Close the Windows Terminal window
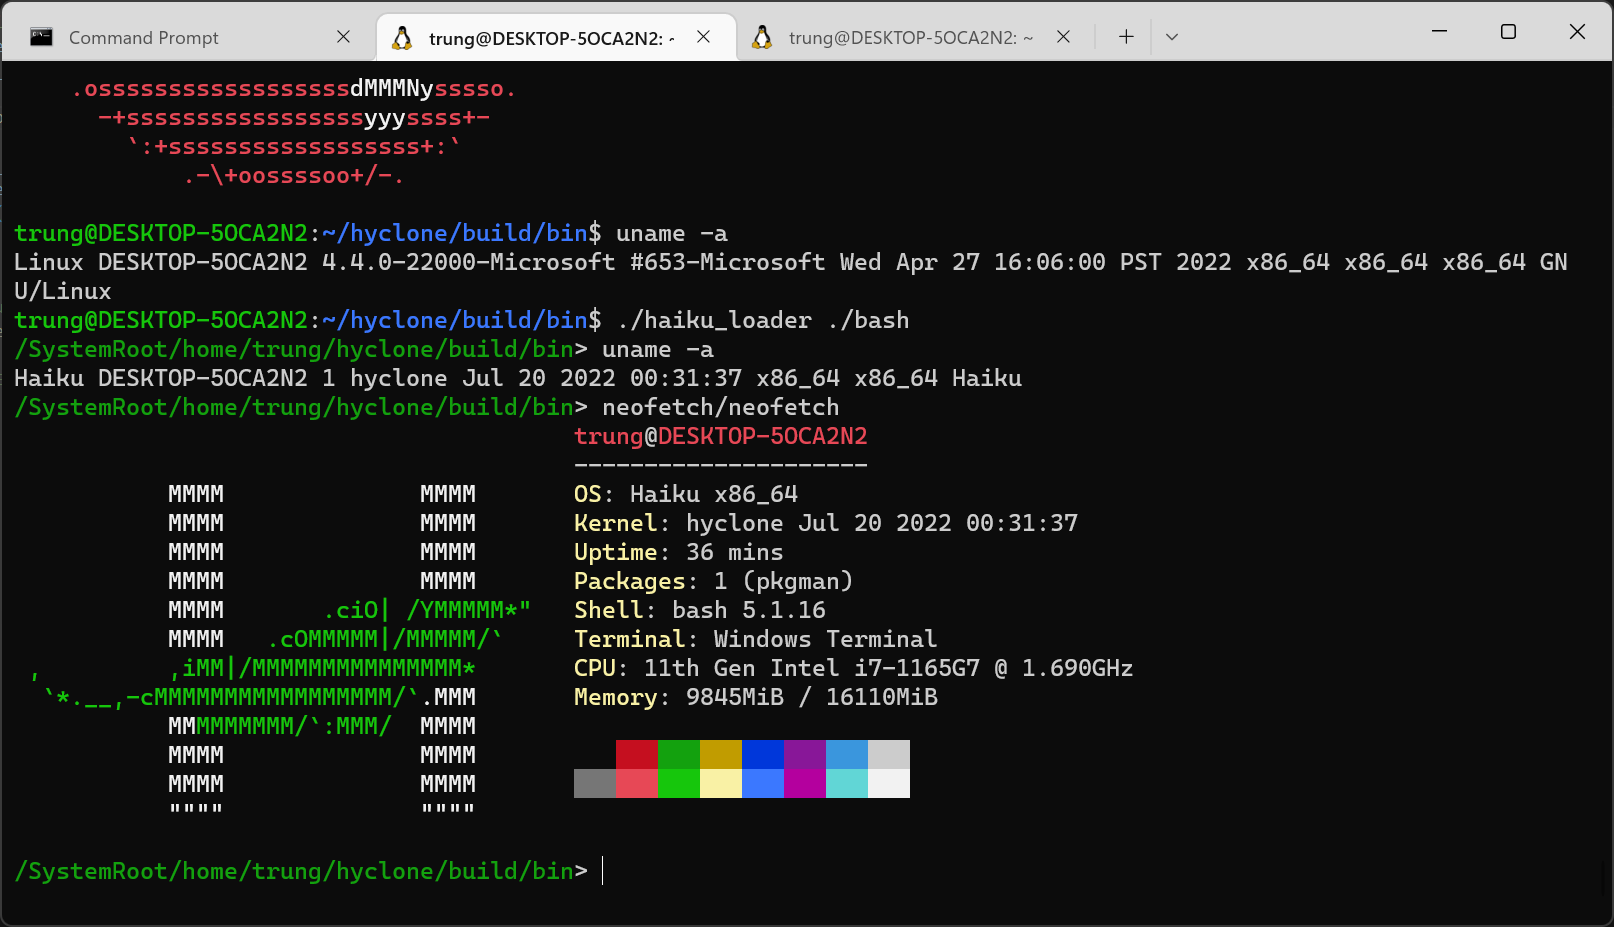This screenshot has width=1614, height=927. click(x=1577, y=31)
